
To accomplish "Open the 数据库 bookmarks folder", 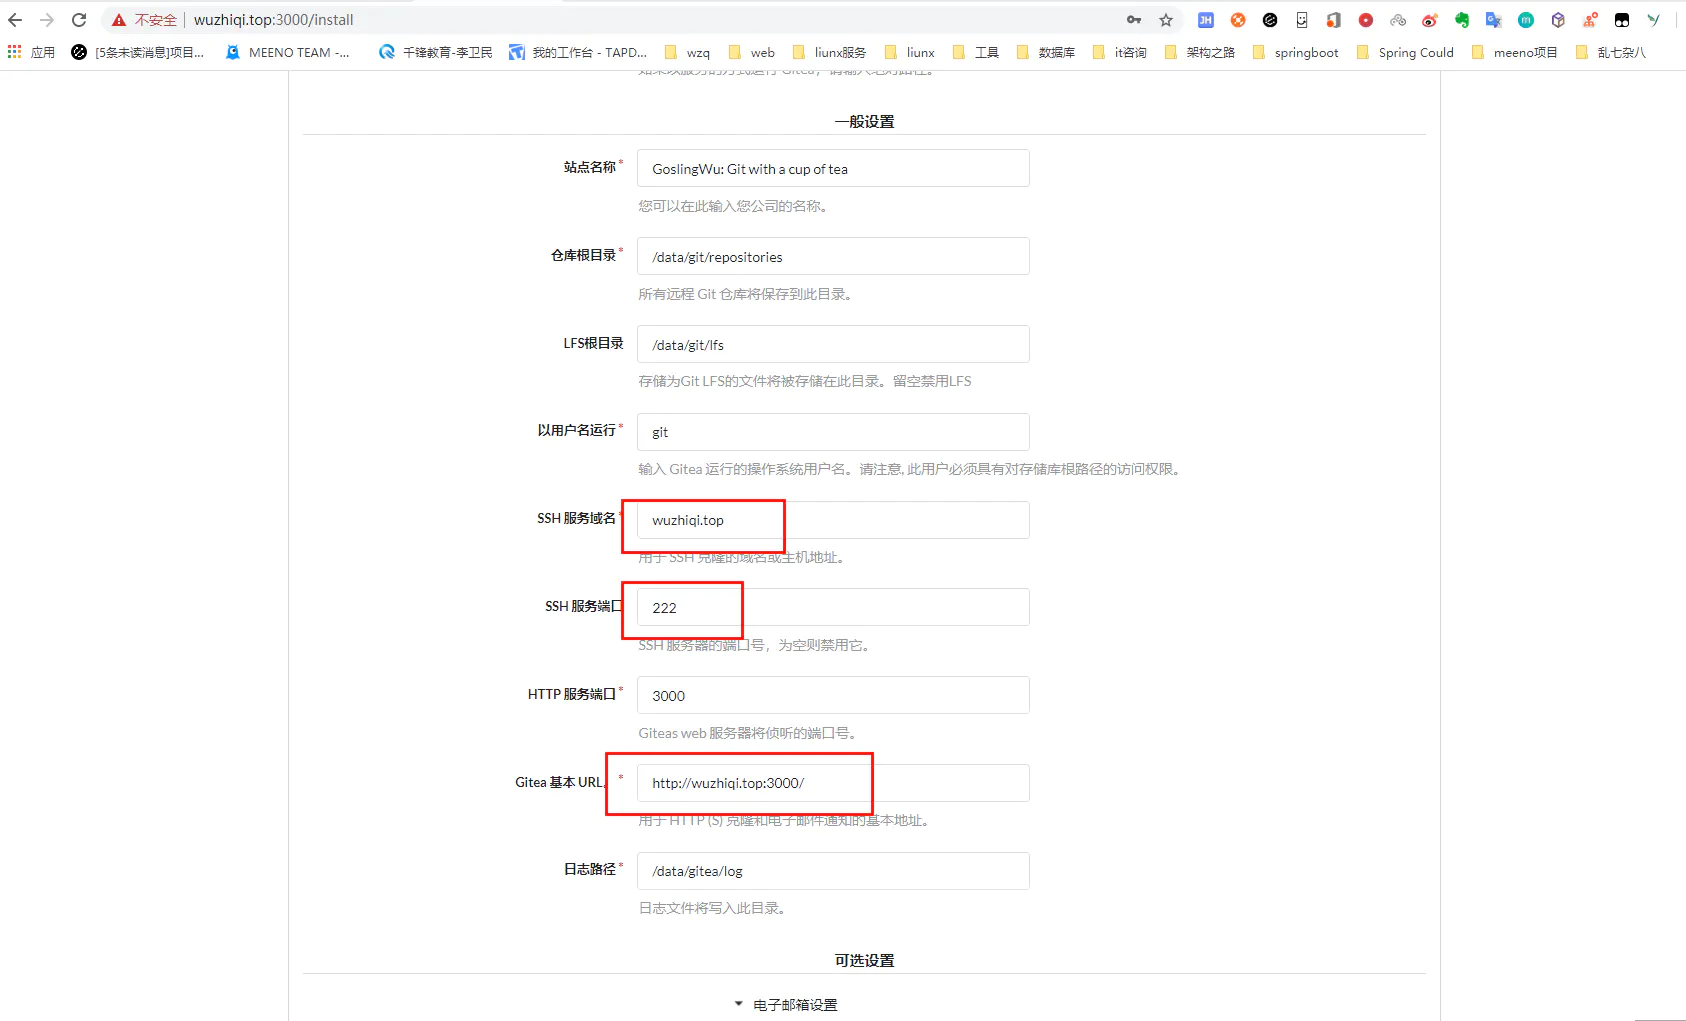I will click(1046, 52).
